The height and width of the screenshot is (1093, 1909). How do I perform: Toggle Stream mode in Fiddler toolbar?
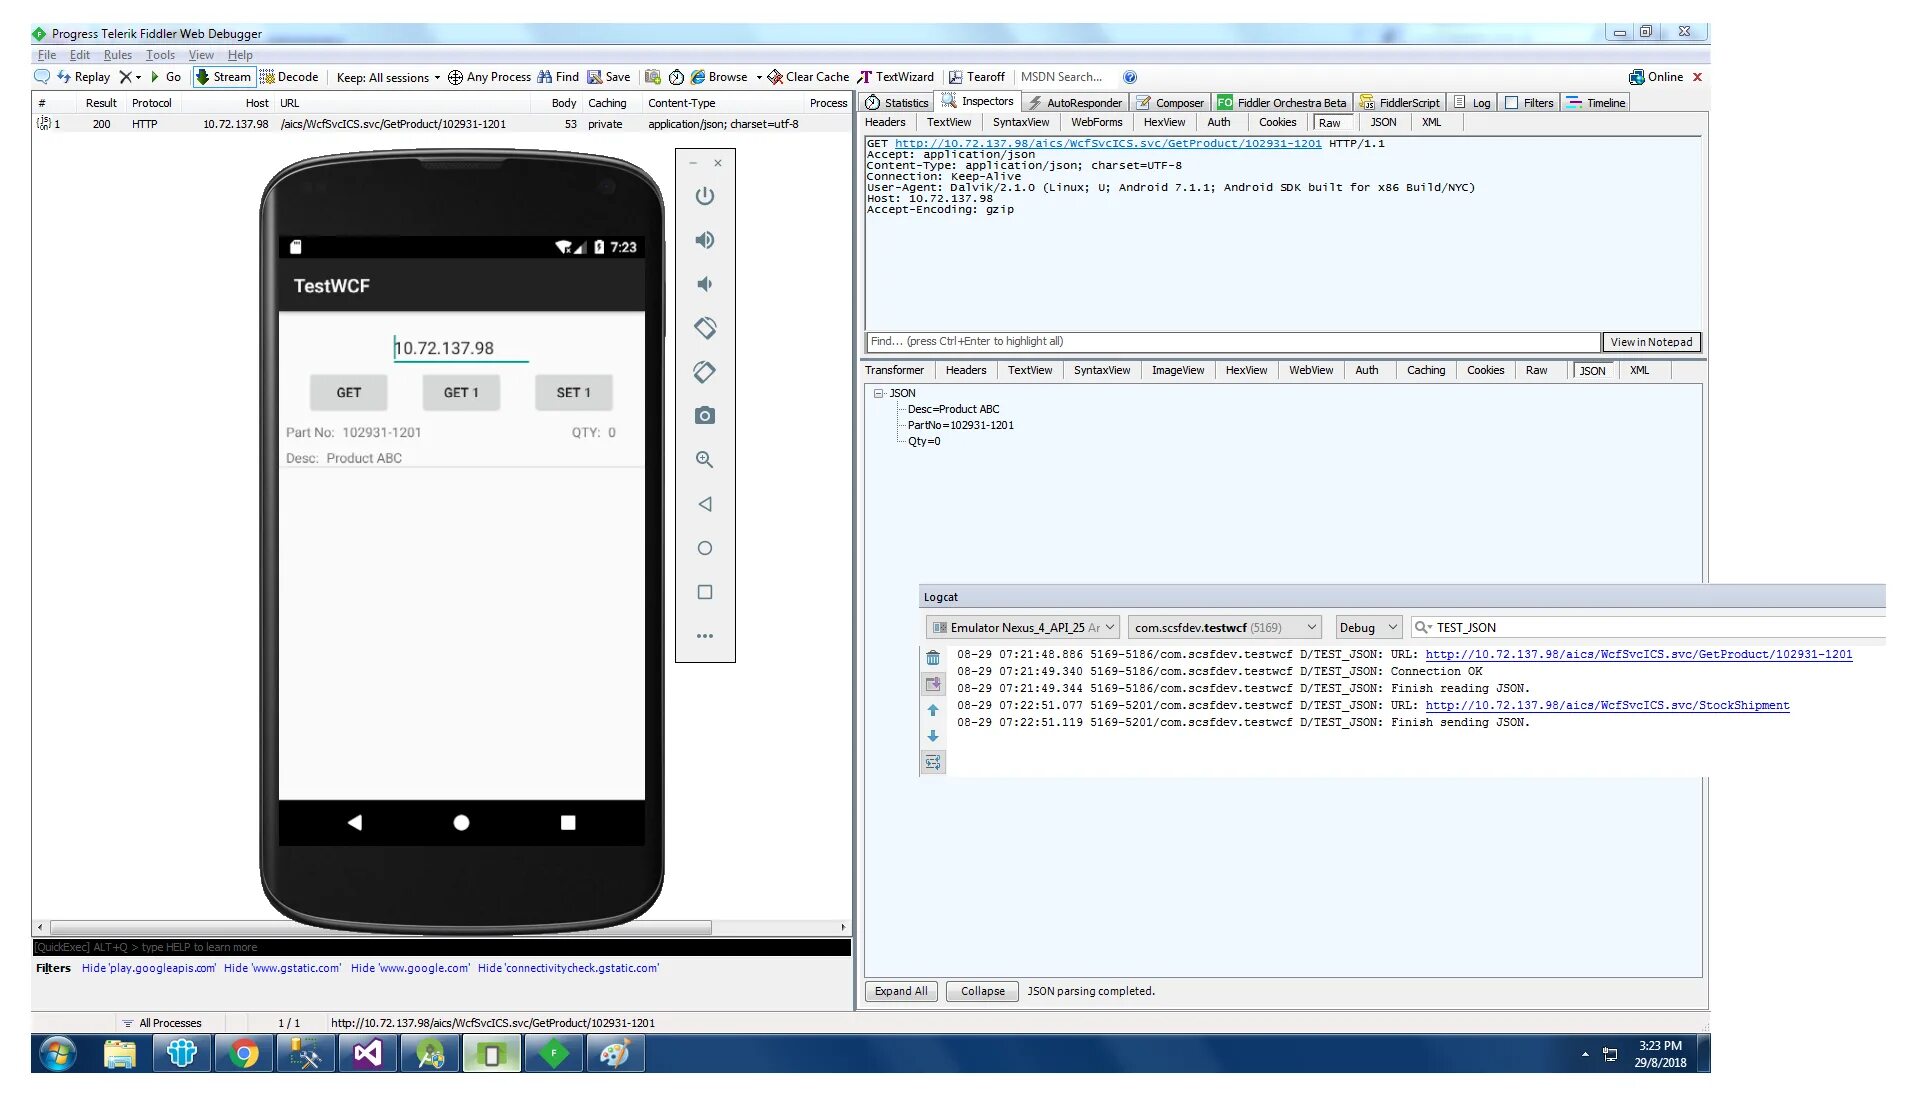point(224,77)
